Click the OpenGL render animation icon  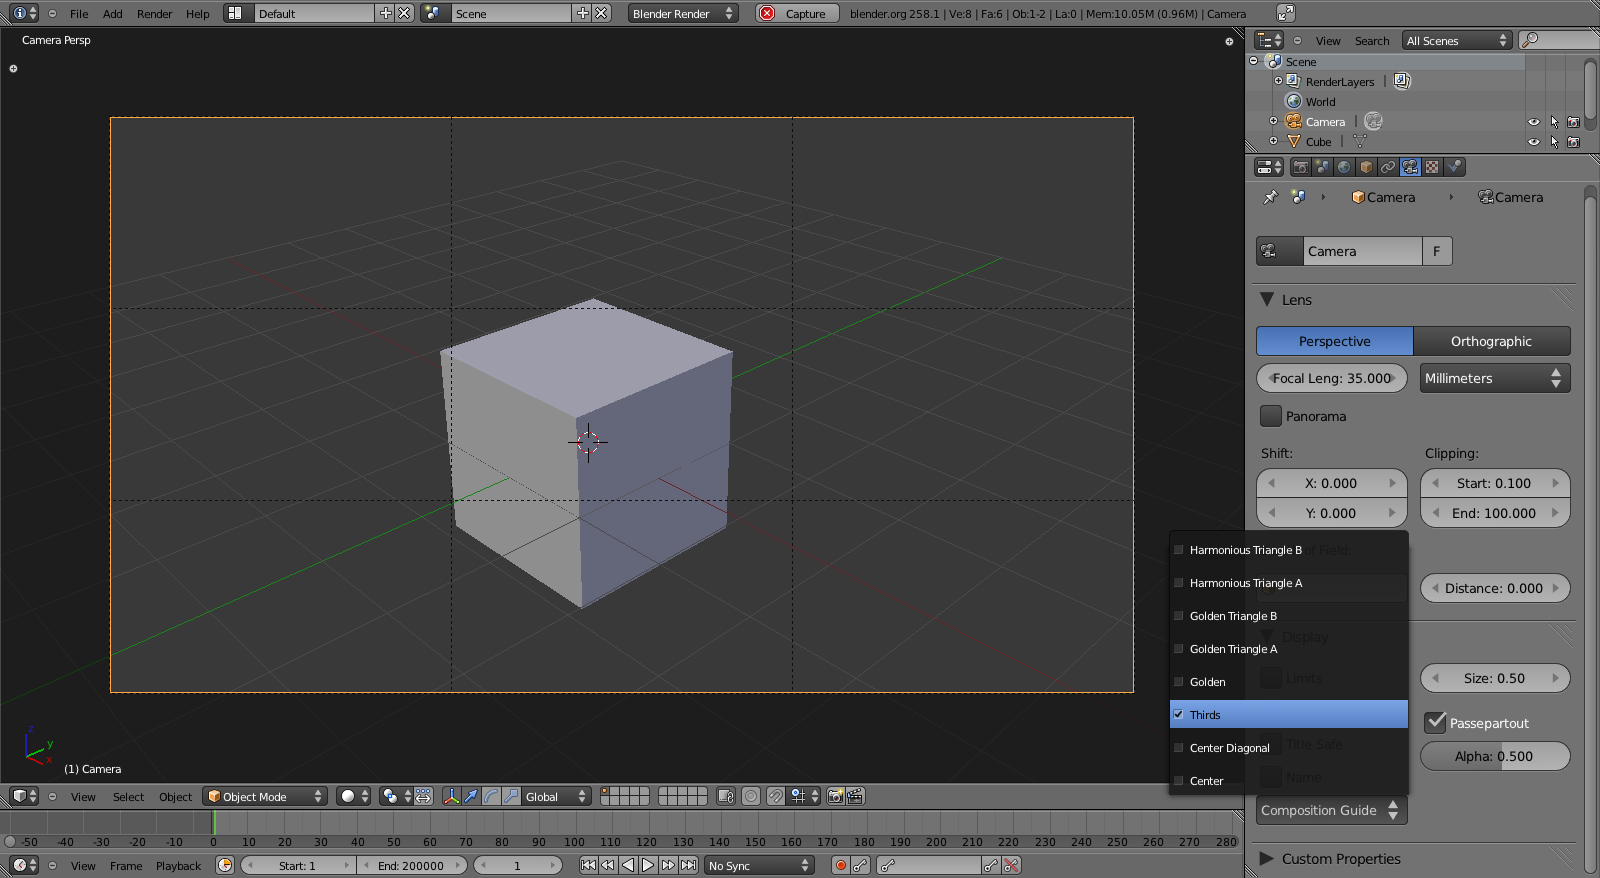(x=855, y=796)
